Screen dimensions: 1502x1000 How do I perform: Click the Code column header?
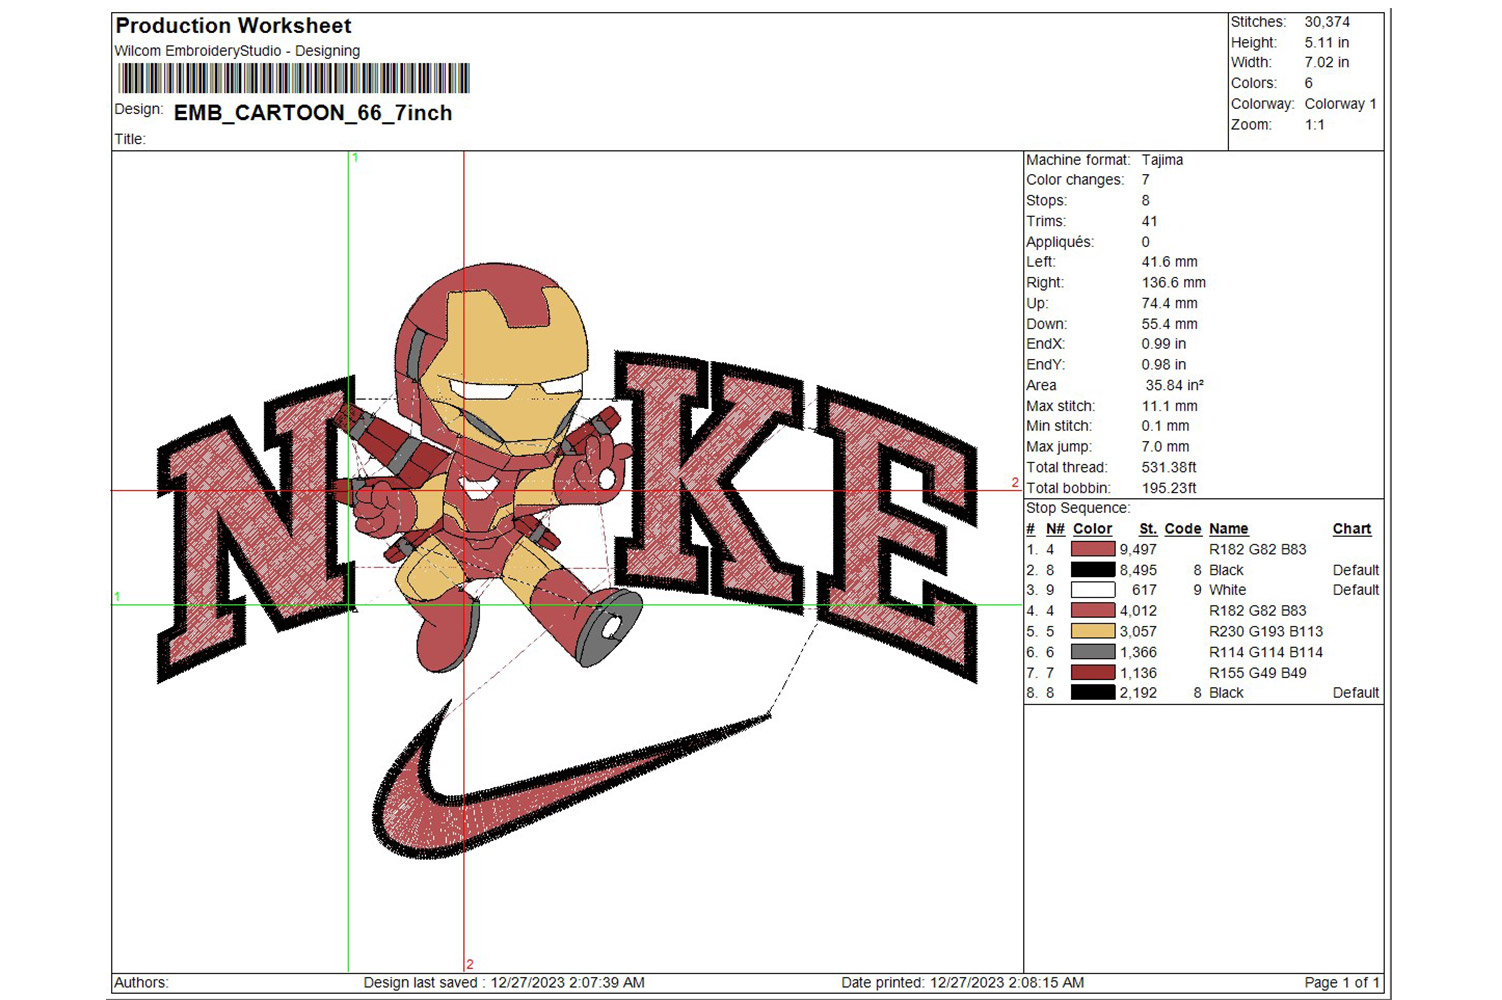1182,529
